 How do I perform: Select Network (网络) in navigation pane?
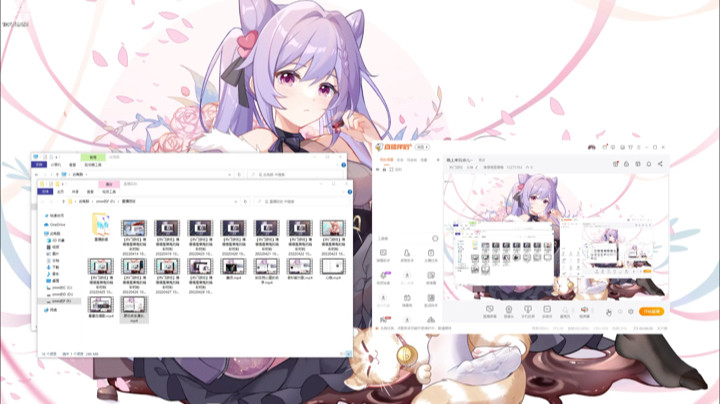tap(51, 310)
